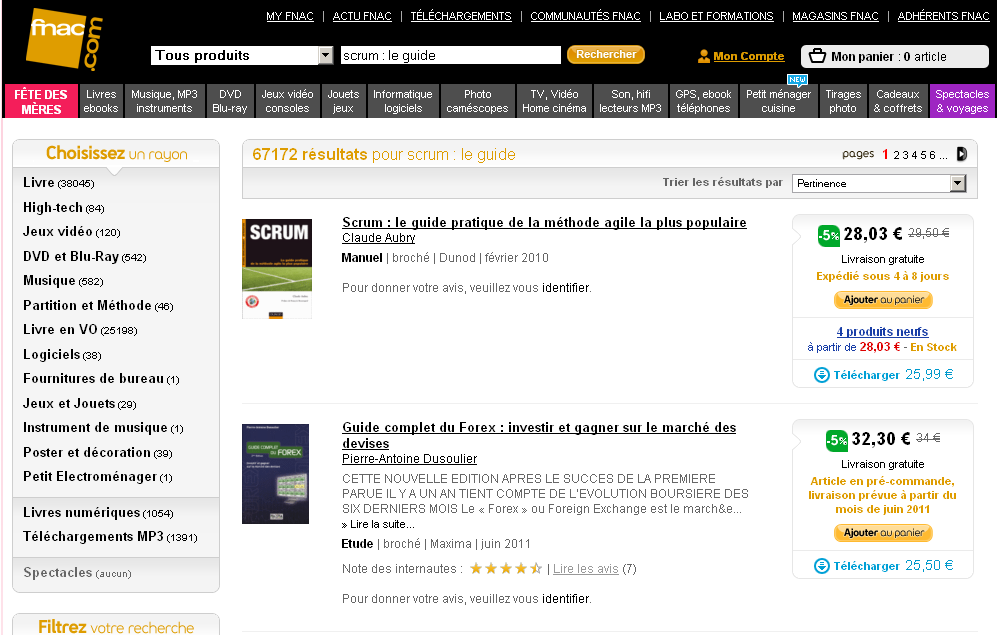Click the LABO ET FORMATIONS link
The height and width of the screenshot is (635, 998).
coord(716,16)
